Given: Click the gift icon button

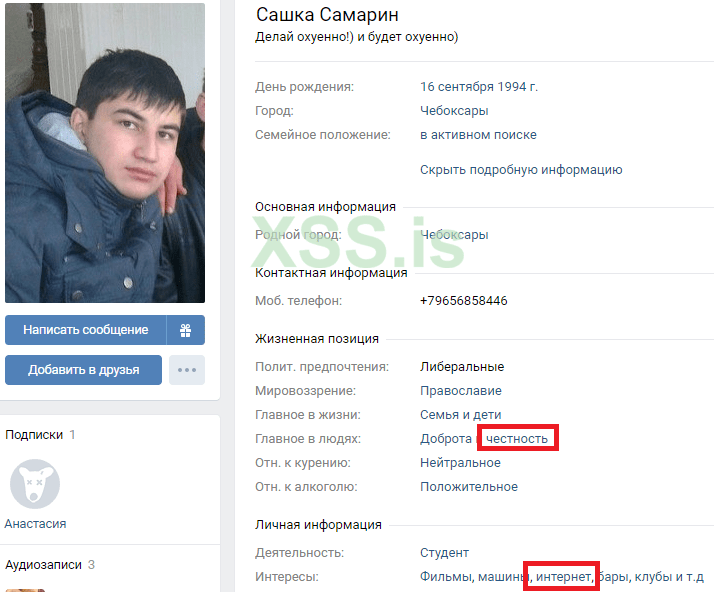Looking at the screenshot, I should 186,330.
